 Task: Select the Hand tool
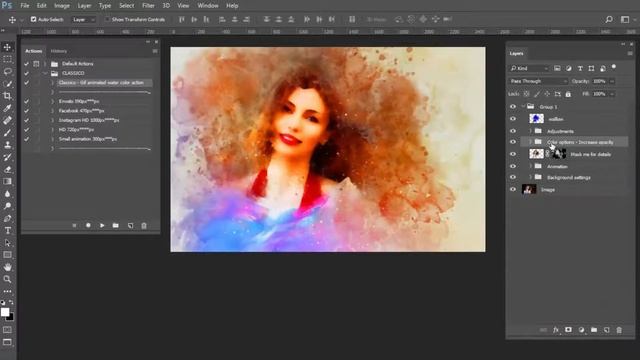point(7,267)
